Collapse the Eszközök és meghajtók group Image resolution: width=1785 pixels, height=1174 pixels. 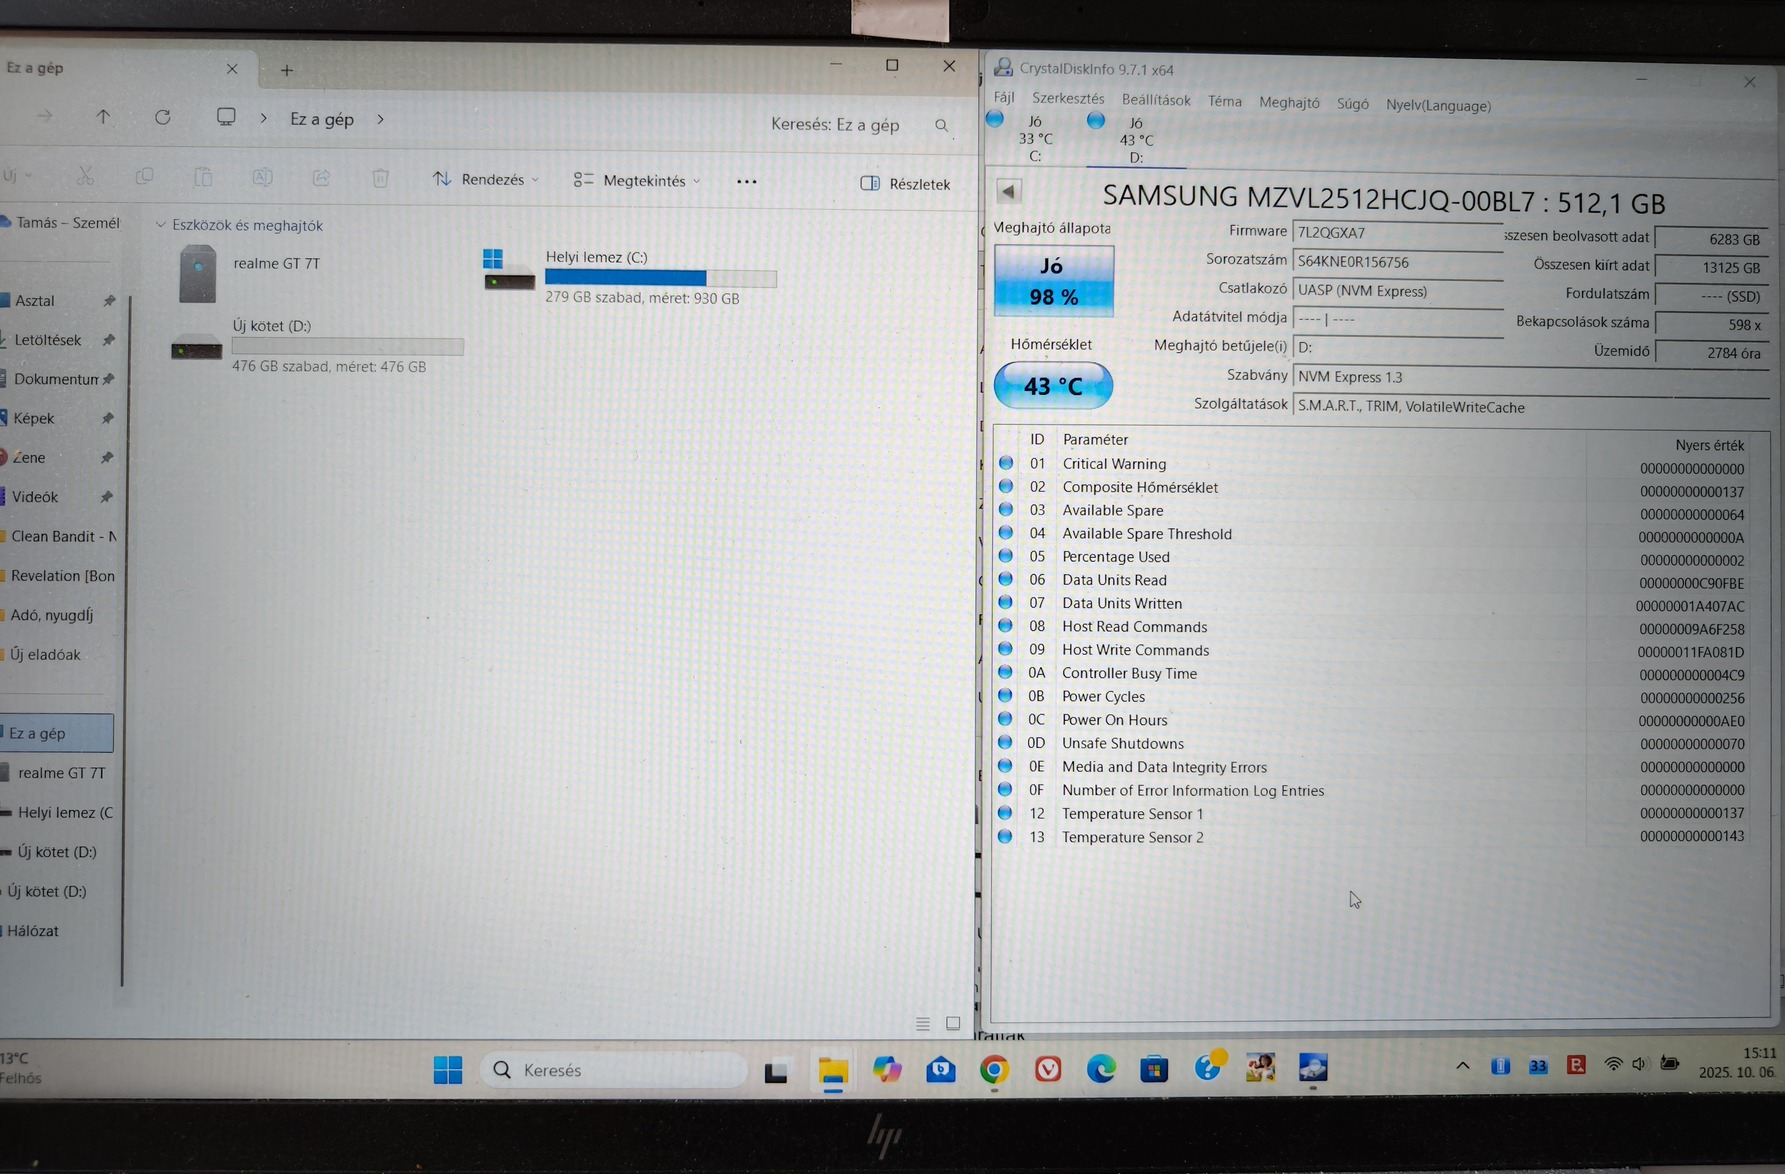(161, 225)
